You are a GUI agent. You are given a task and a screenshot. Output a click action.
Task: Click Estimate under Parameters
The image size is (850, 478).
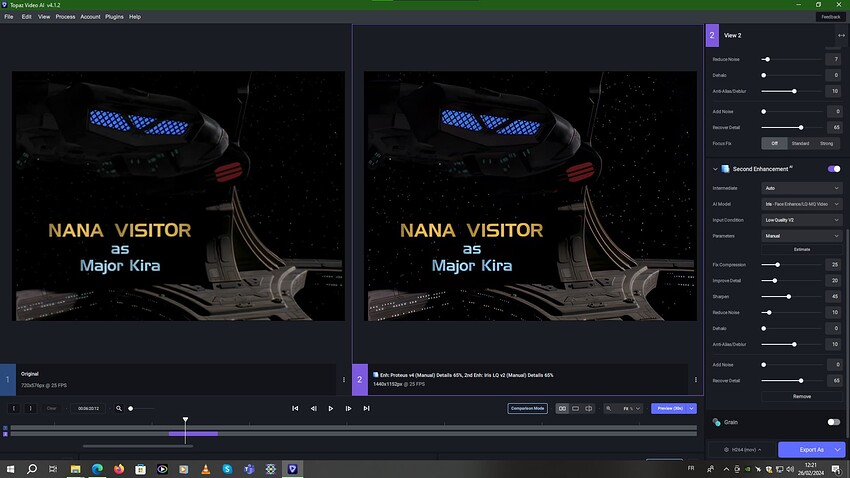[802, 249]
